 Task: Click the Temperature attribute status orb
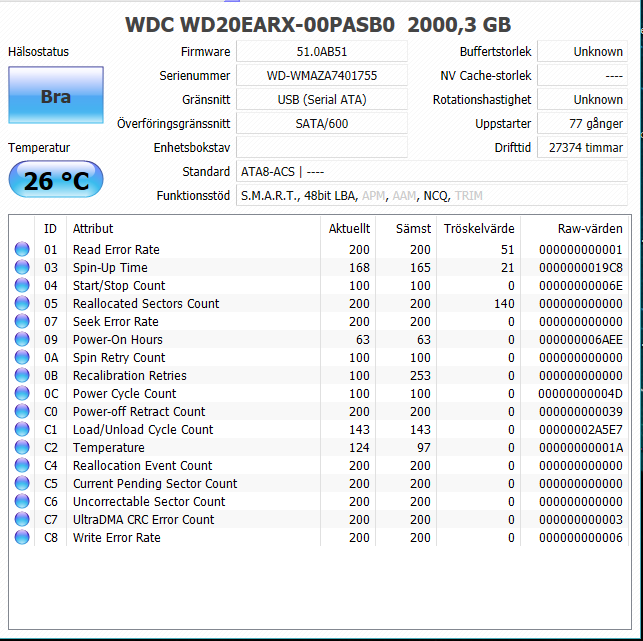pyautogui.click(x=22, y=448)
